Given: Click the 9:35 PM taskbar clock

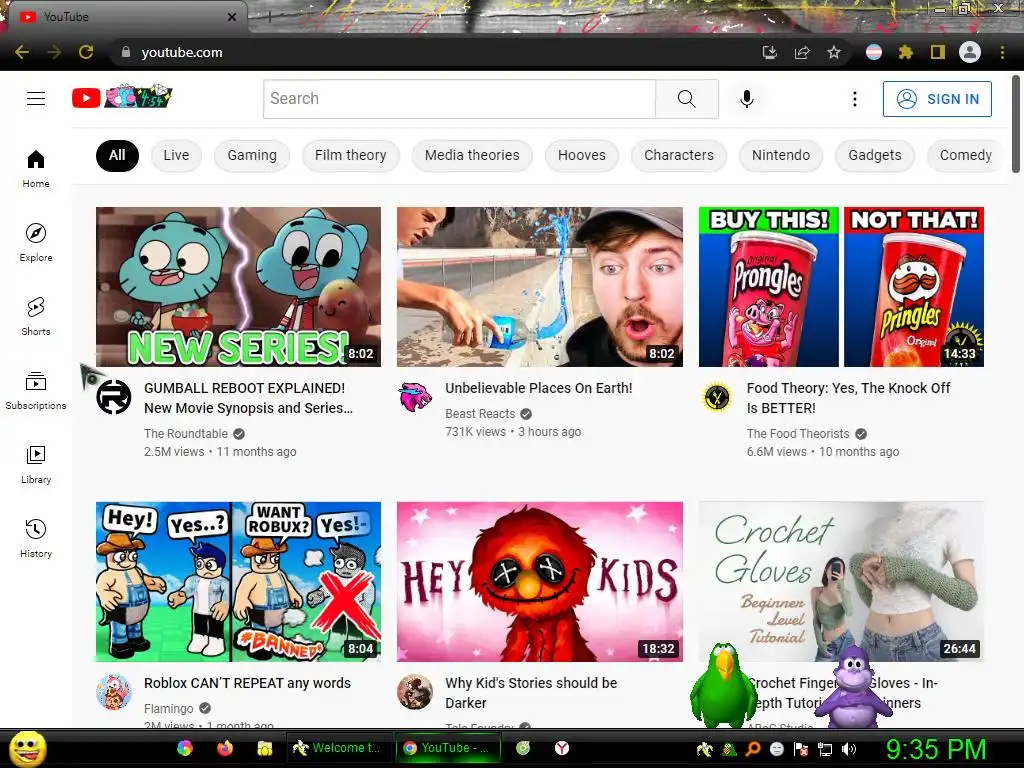Looking at the screenshot, I should pos(936,749).
